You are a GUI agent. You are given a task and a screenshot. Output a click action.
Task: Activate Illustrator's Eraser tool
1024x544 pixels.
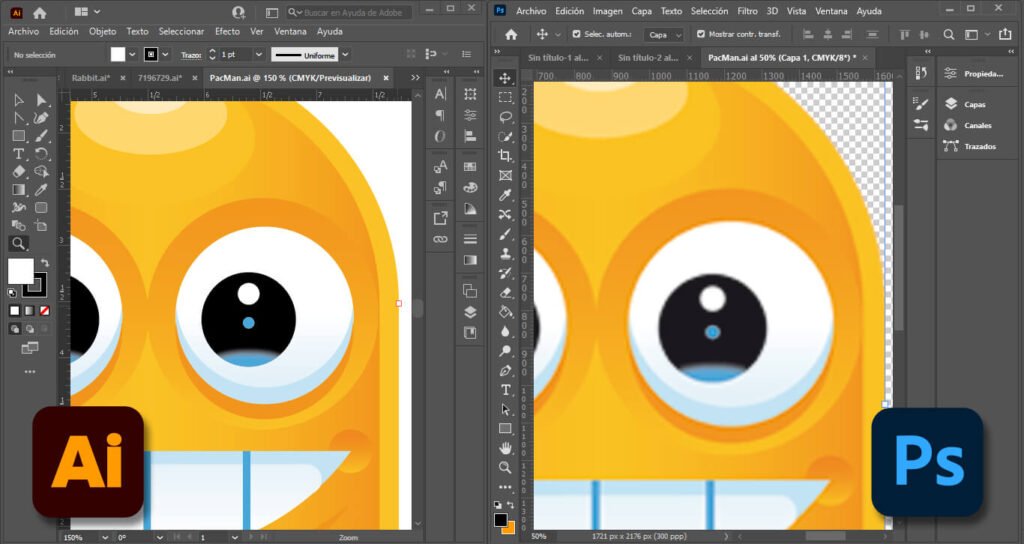tap(18, 172)
